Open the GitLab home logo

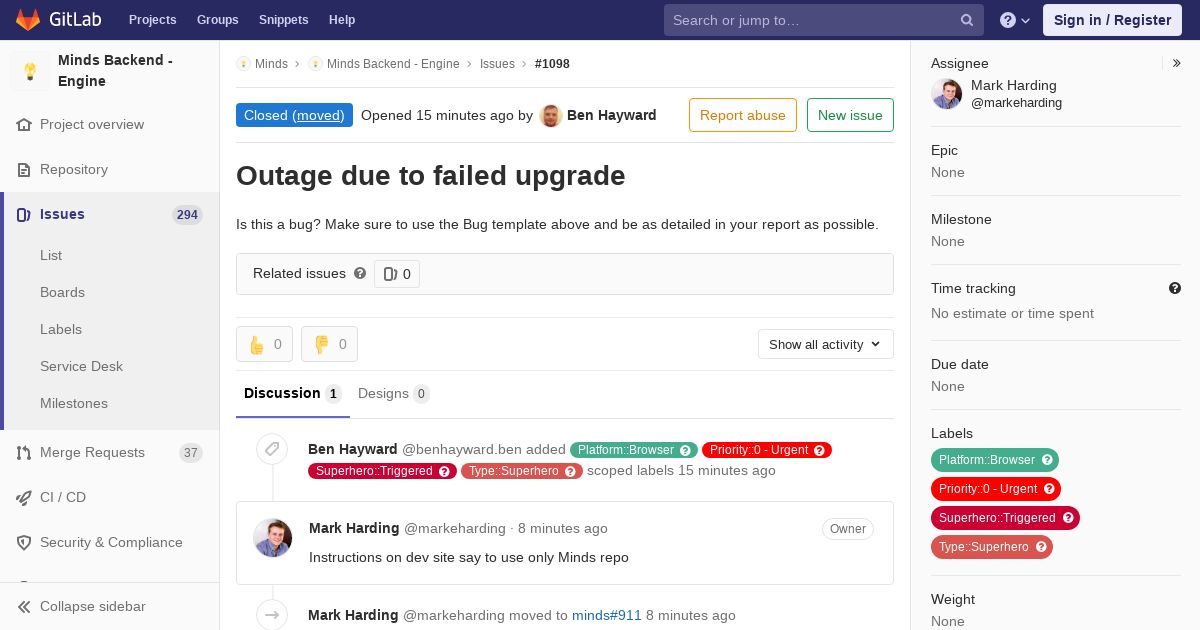point(58,20)
